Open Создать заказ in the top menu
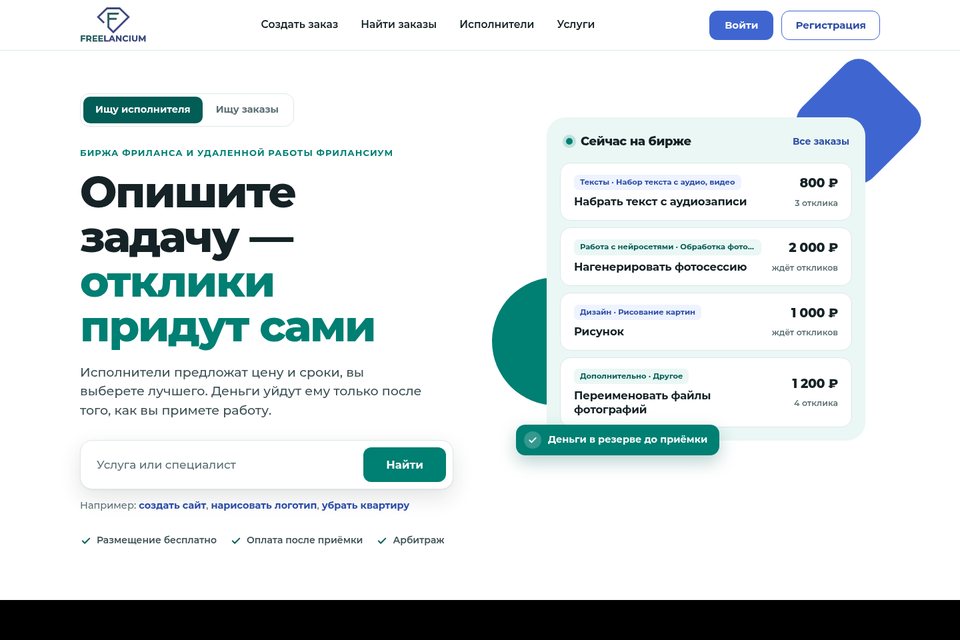Viewport: 960px width, 640px height. tap(299, 24)
